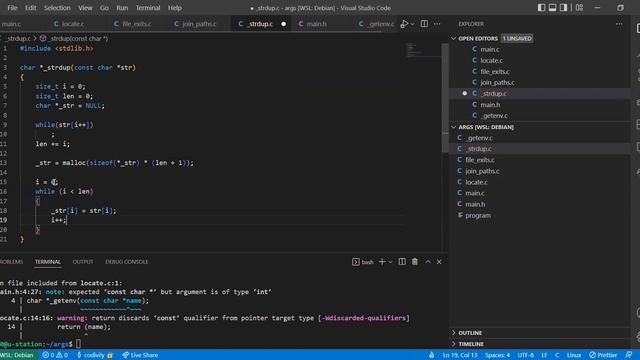Open the View menu
This screenshot has width=640, height=360.
[x=85, y=8]
